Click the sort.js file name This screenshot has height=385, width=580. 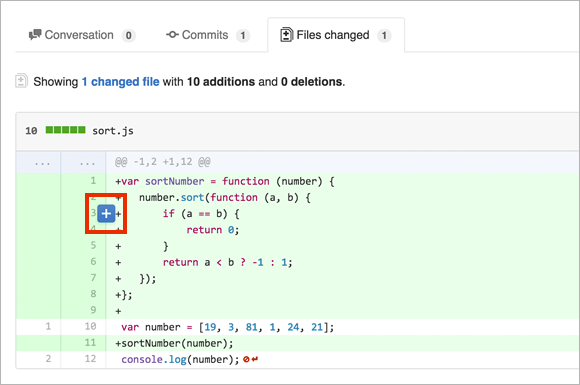tap(113, 131)
